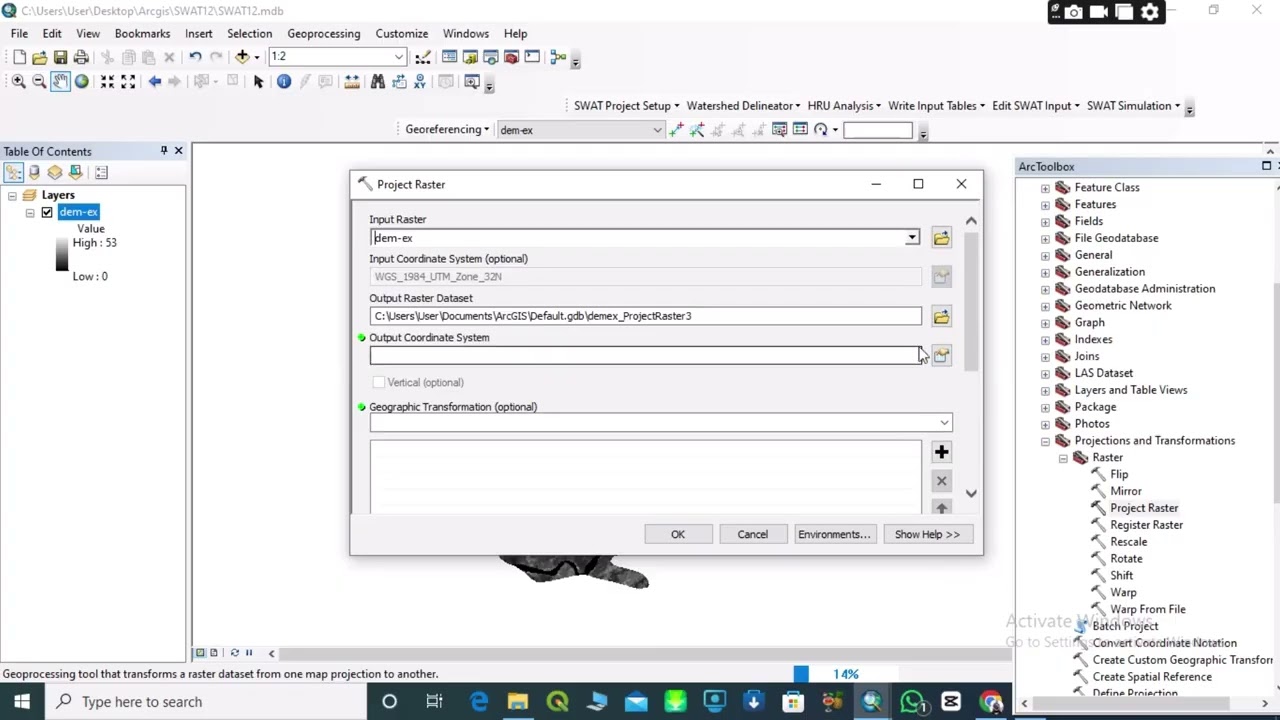Open the ModelBuilder window
This screenshot has width=1280, height=720.
tap(558, 57)
